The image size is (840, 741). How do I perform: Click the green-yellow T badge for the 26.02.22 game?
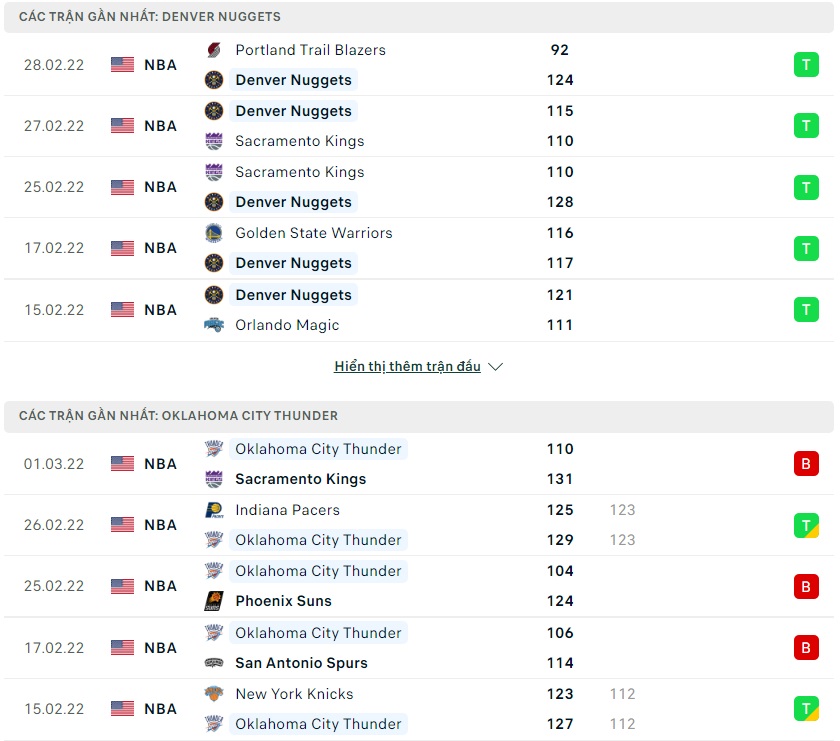806,525
